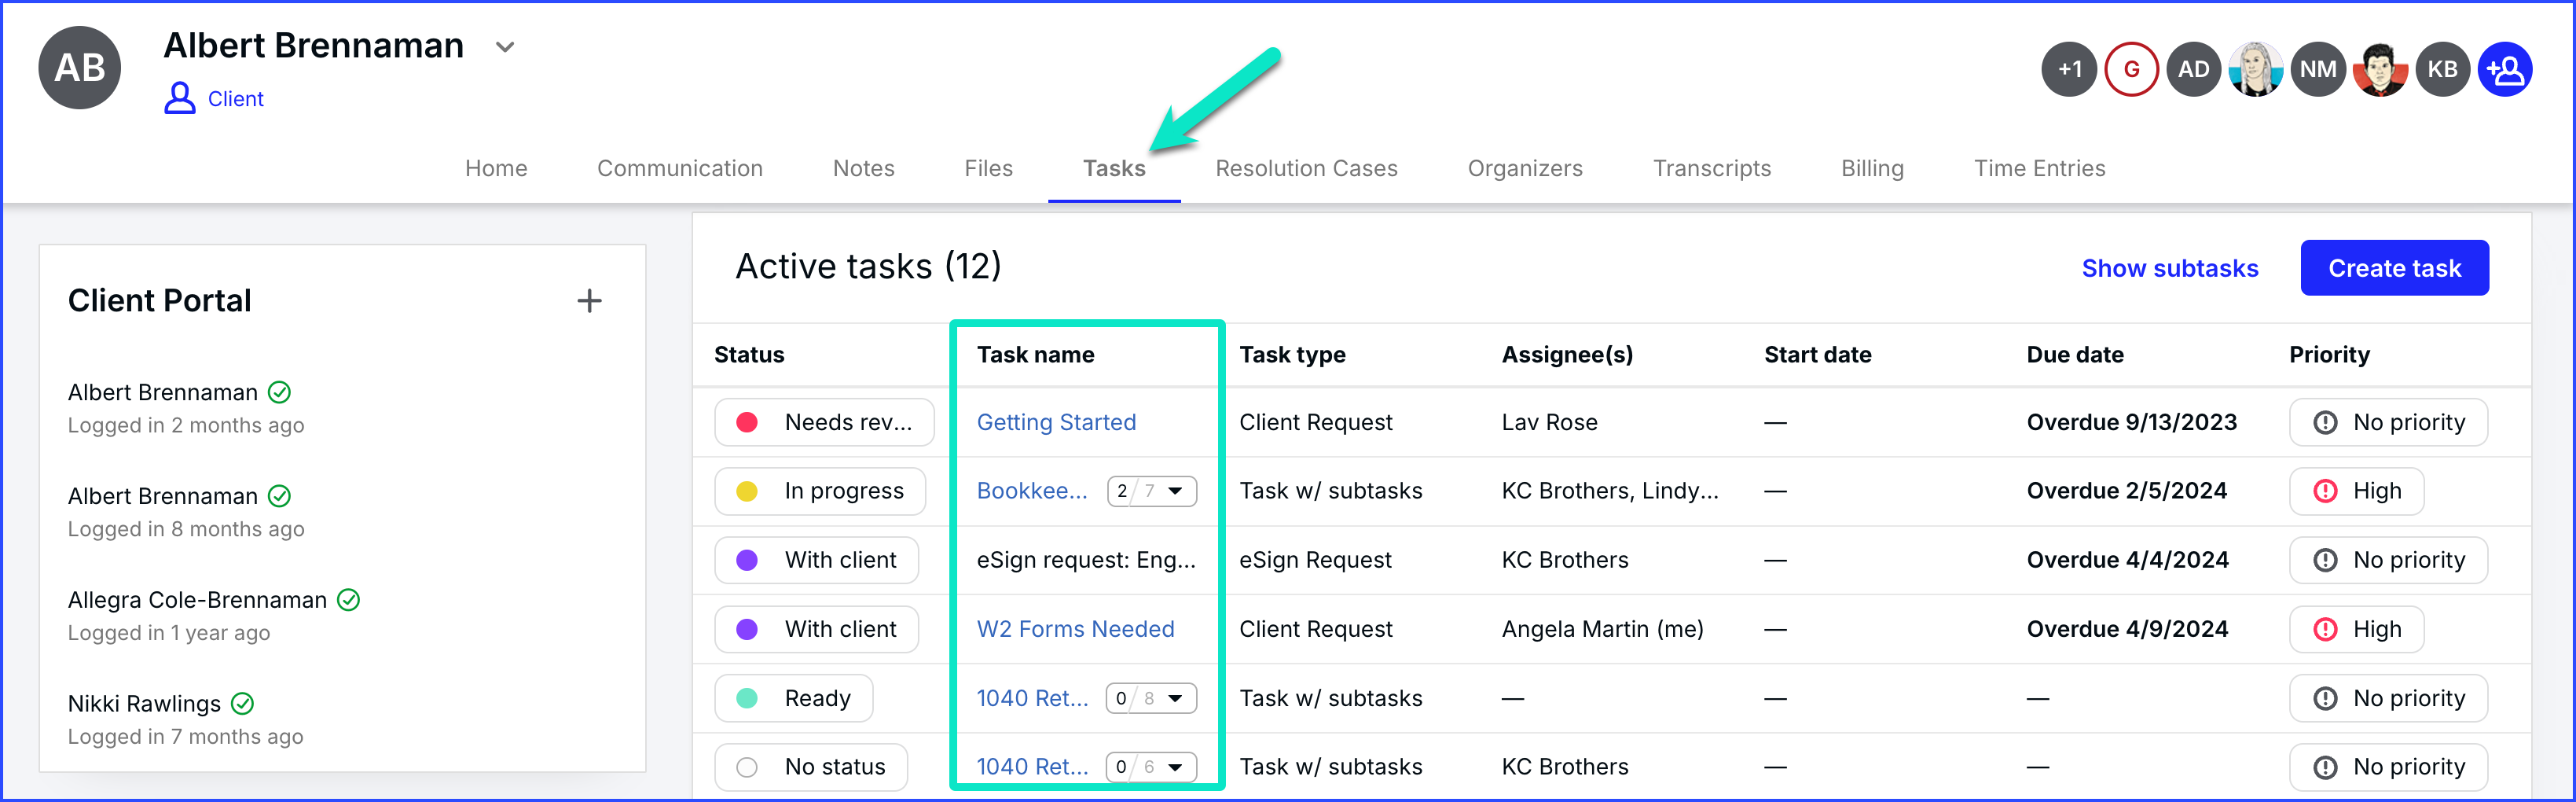
Task: Click the add team member icon
Action: click(x=2504, y=70)
